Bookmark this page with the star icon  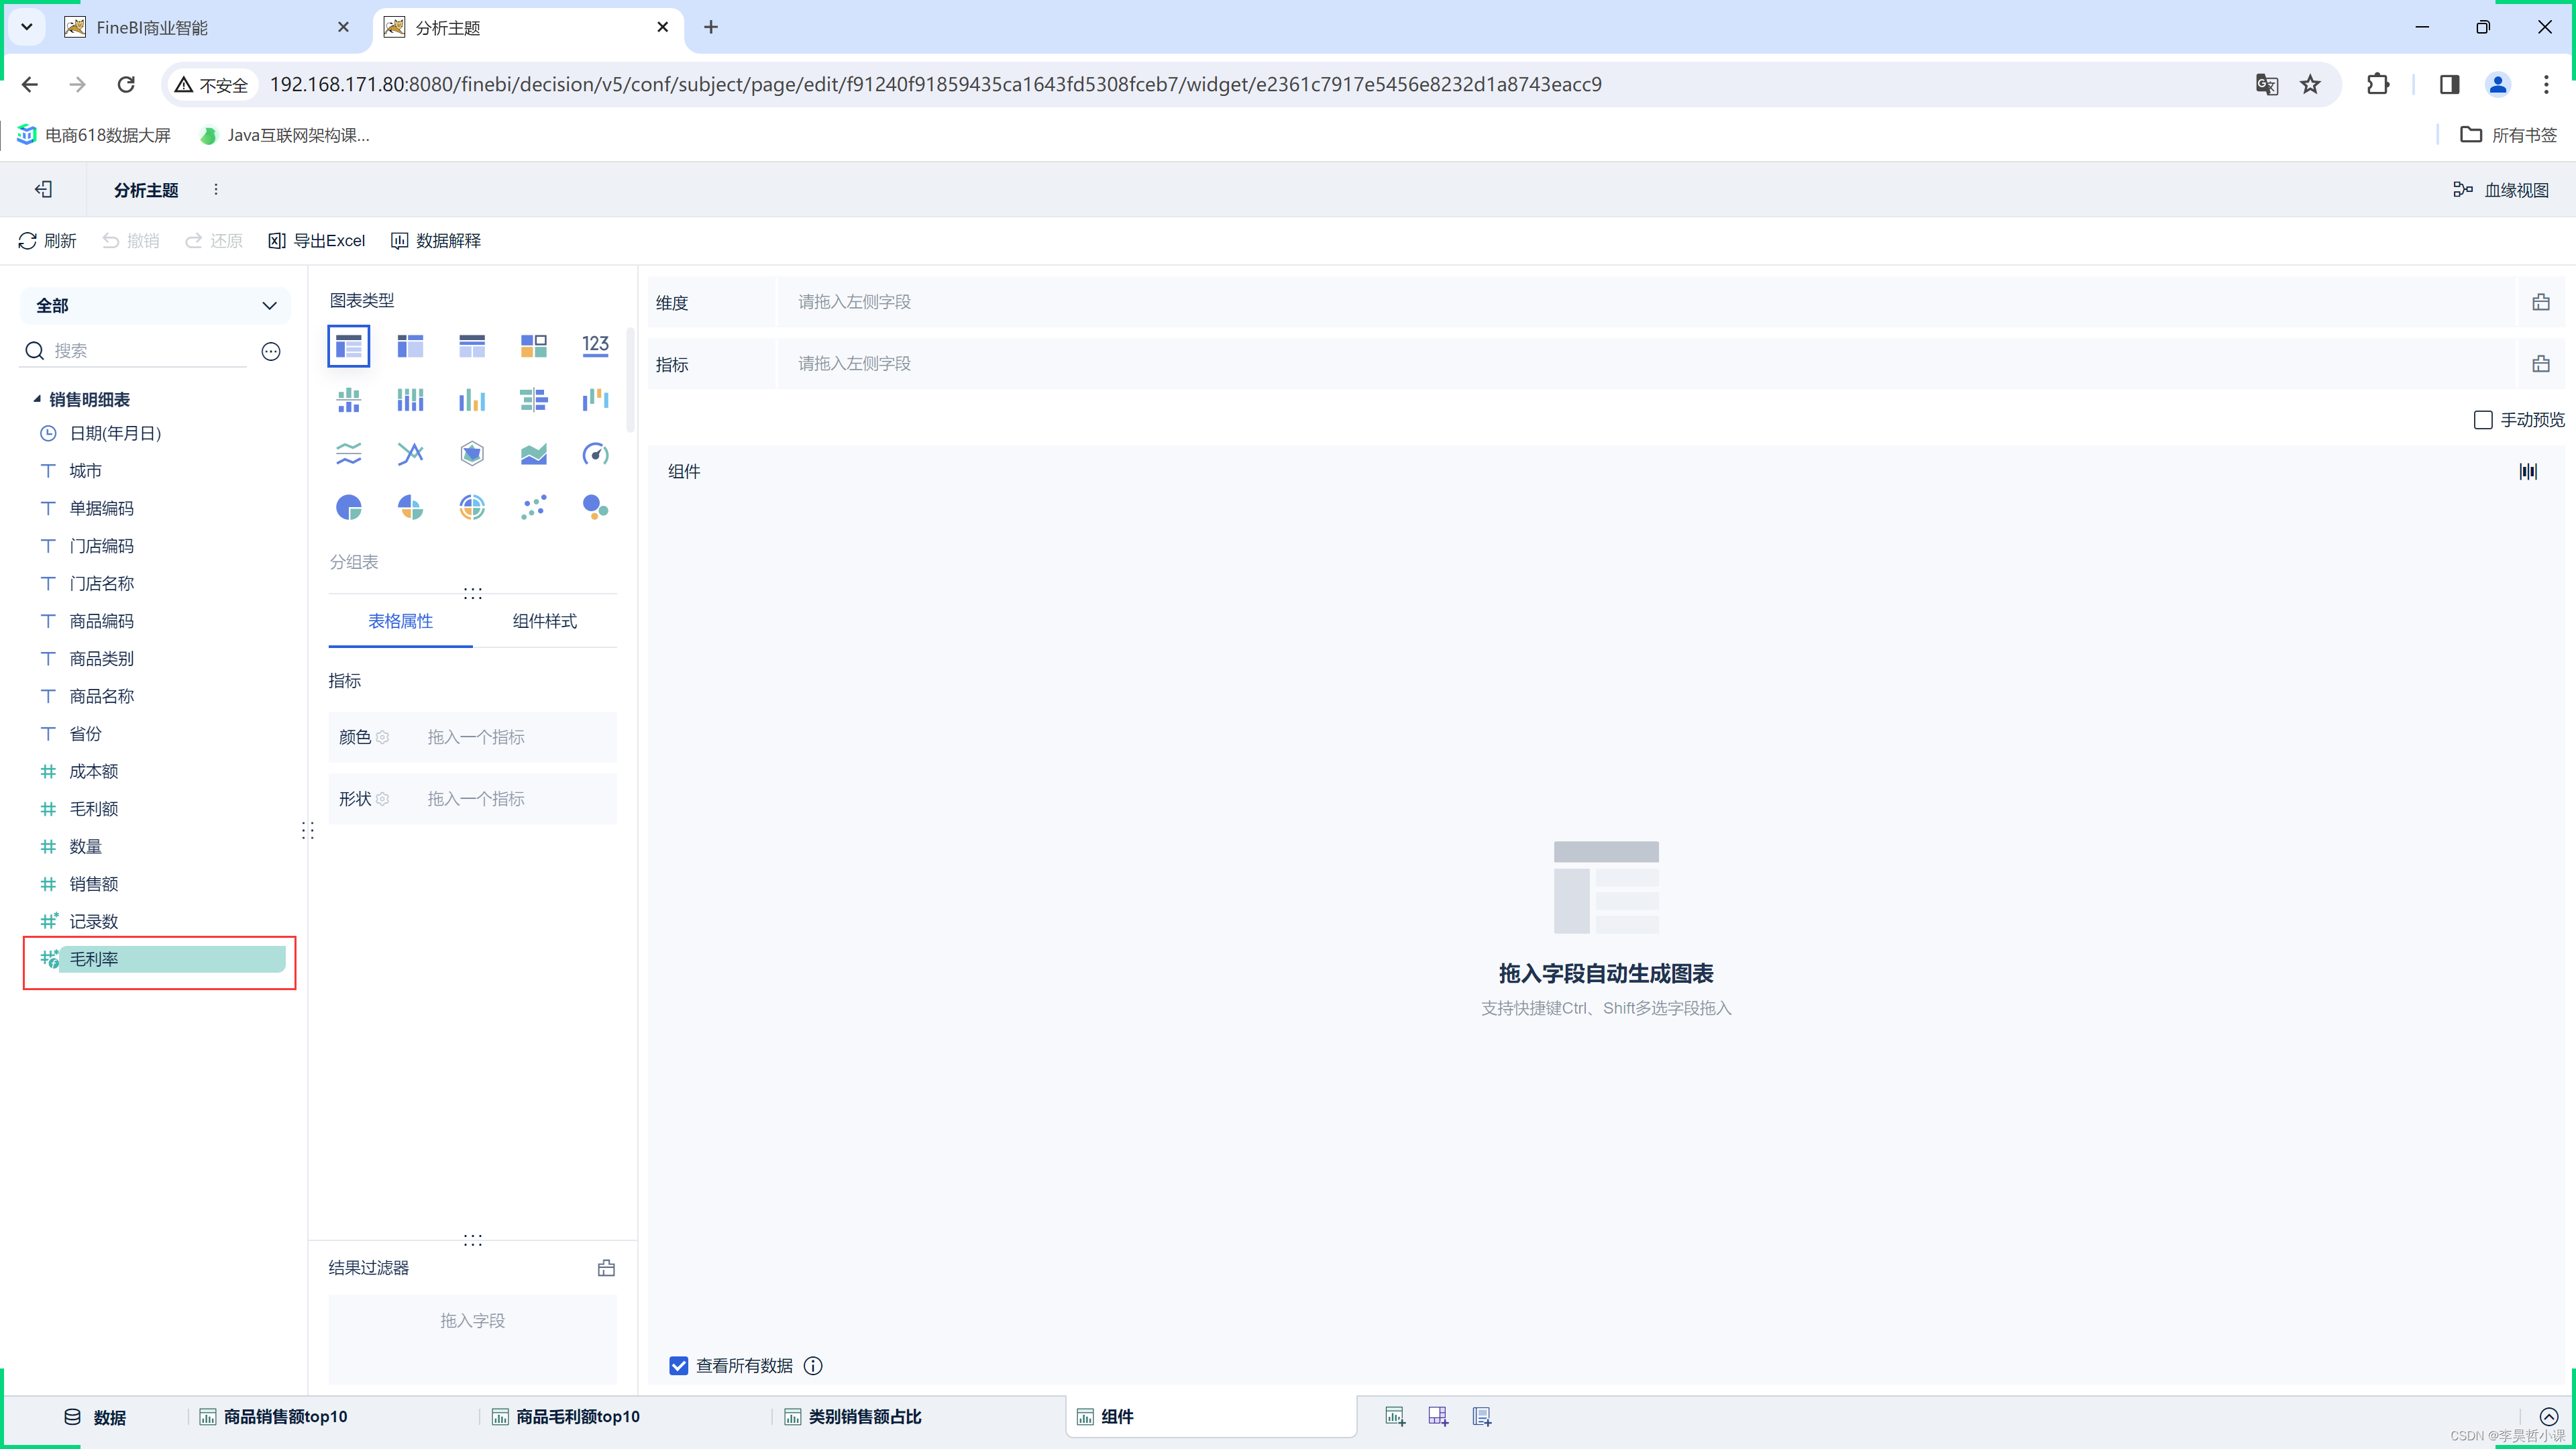pos(2310,85)
